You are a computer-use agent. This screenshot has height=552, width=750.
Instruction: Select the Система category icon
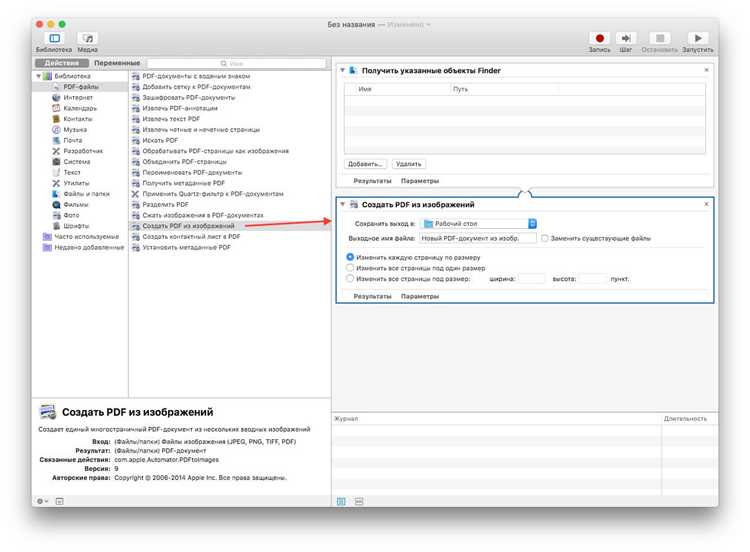56,162
